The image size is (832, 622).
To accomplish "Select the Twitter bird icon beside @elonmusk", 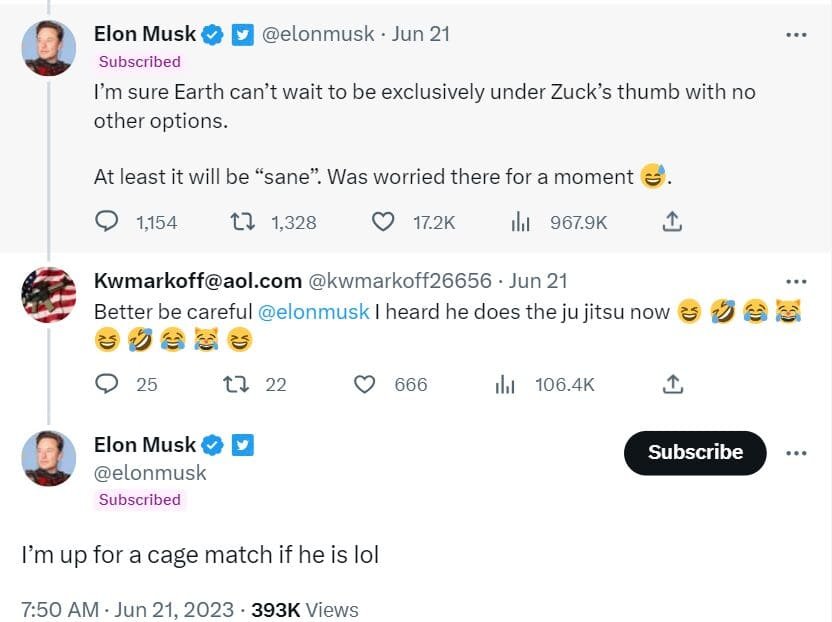I will click(x=243, y=33).
